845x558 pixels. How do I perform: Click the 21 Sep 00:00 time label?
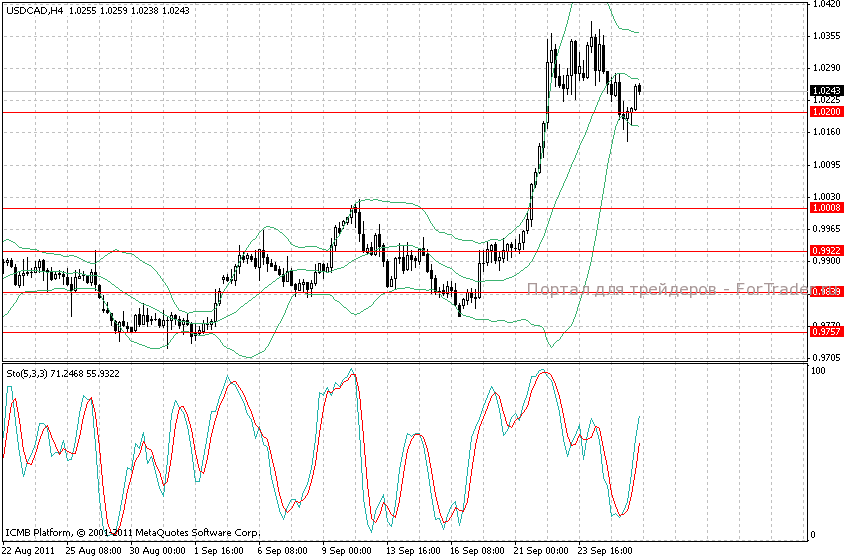point(541,550)
